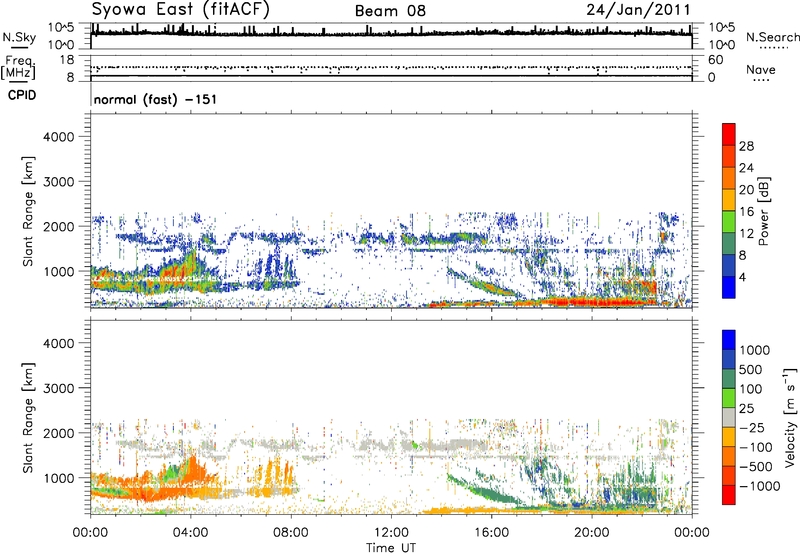This screenshot has width=800, height=554.
Task: Select the velocity panel 'Slant Range [km]' label
Action: pyautogui.click(x=27, y=418)
